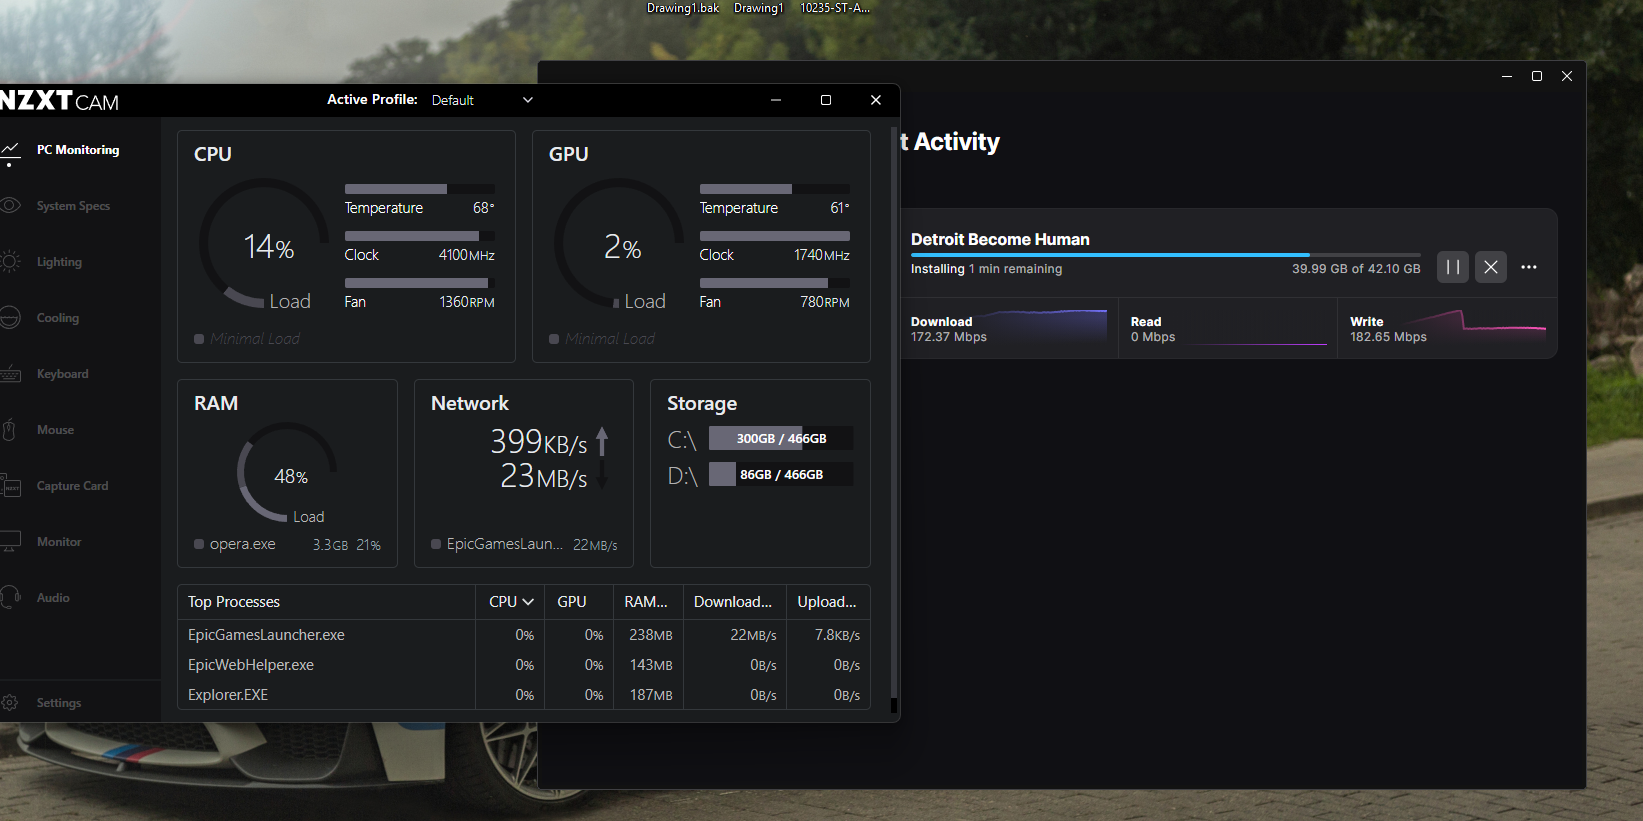Screen dimensions: 1643x821
Task: Click the CPU Minimal Load status
Action: [x=247, y=339]
